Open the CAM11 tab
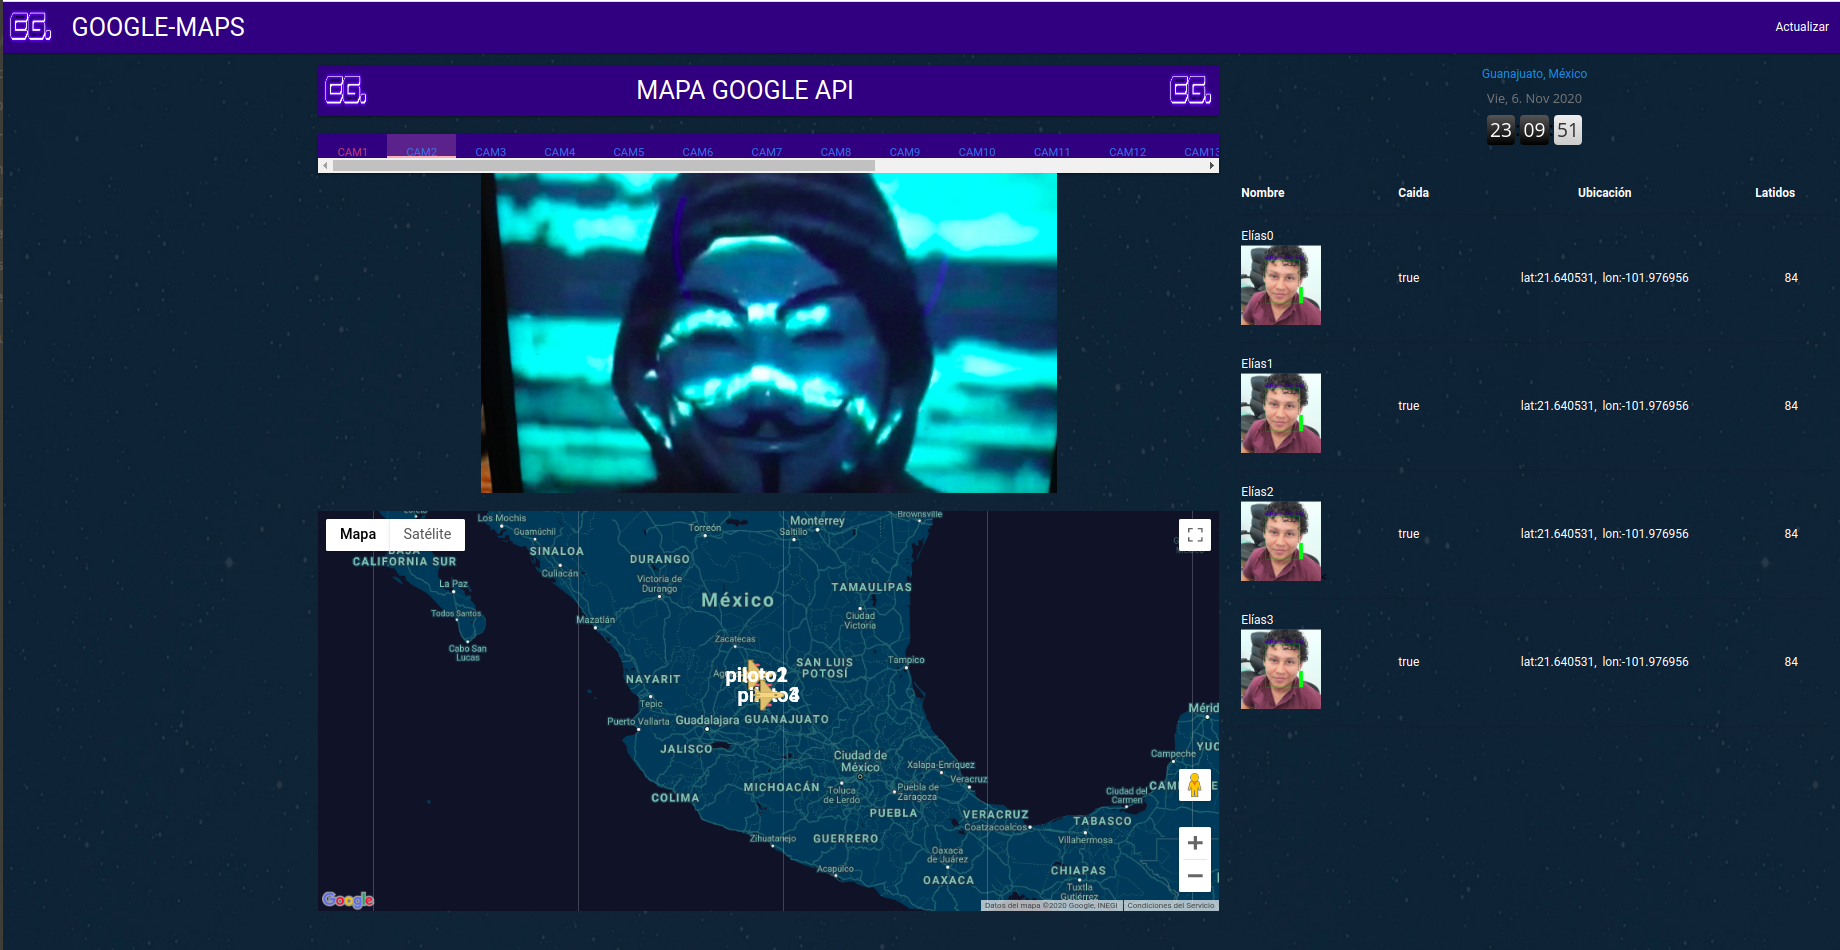The height and width of the screenshot is (950, 1840). (1052, 147)
